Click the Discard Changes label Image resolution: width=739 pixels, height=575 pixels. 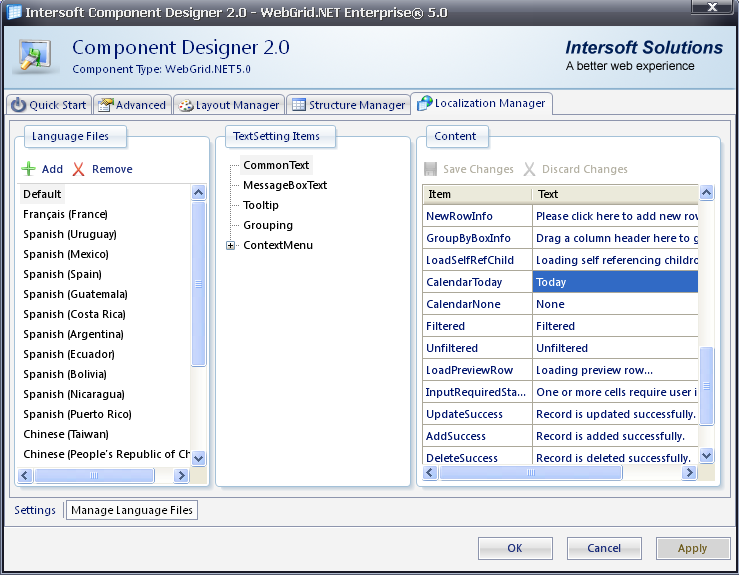[x=585, y=169]
